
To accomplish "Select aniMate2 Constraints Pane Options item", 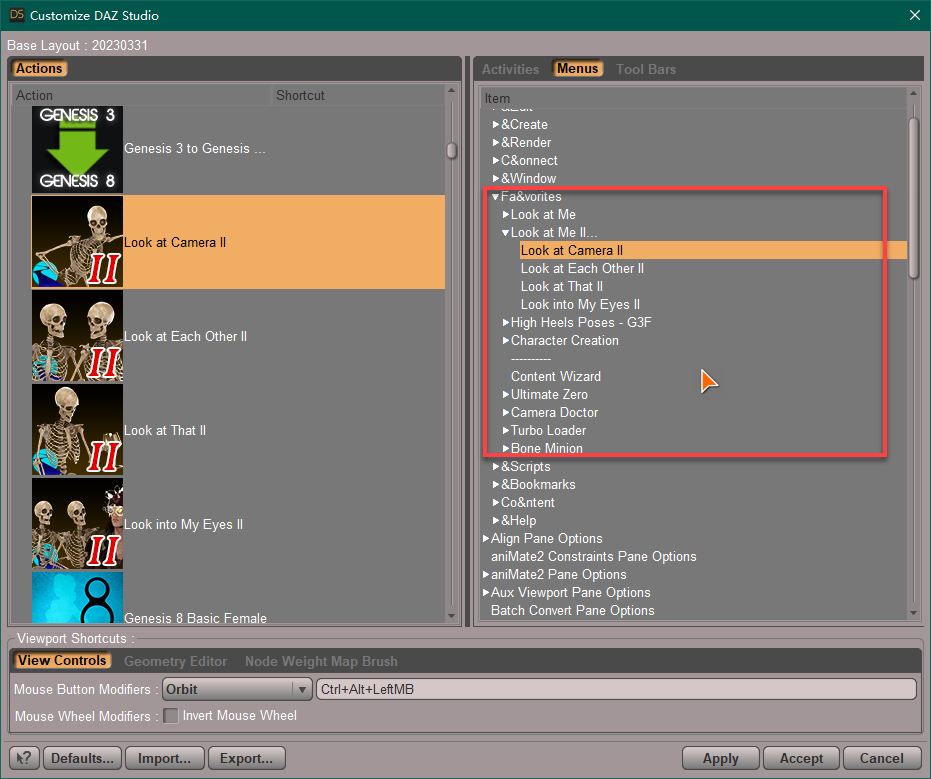I will [593, 556].
